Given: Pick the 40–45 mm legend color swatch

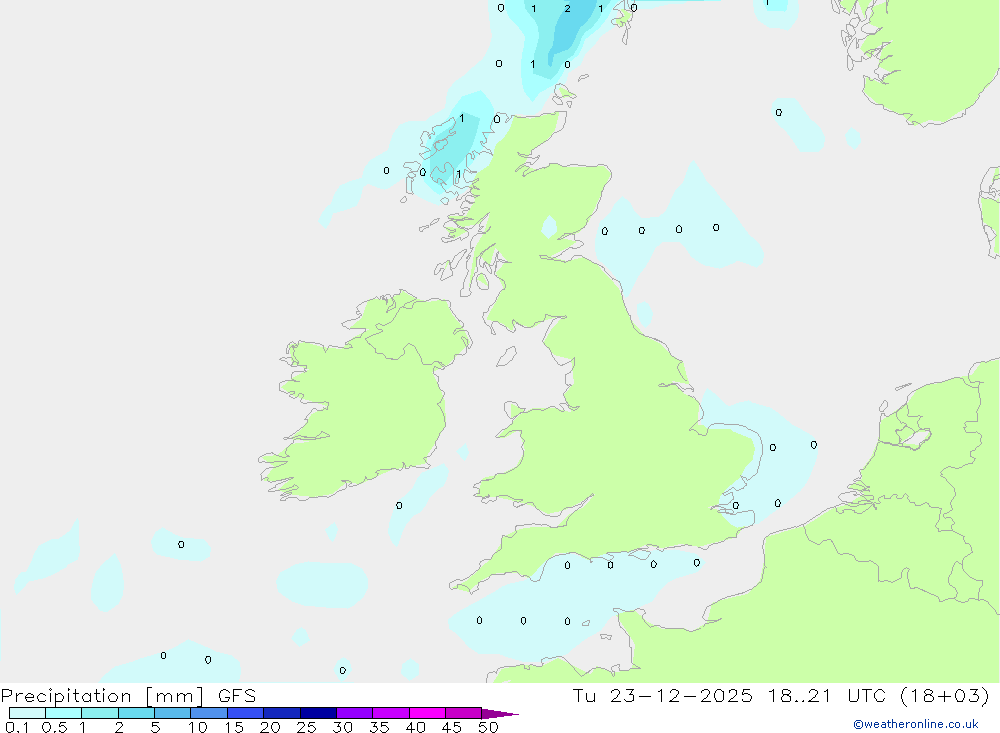Looking at the screenshot, I should click(427, 713).
